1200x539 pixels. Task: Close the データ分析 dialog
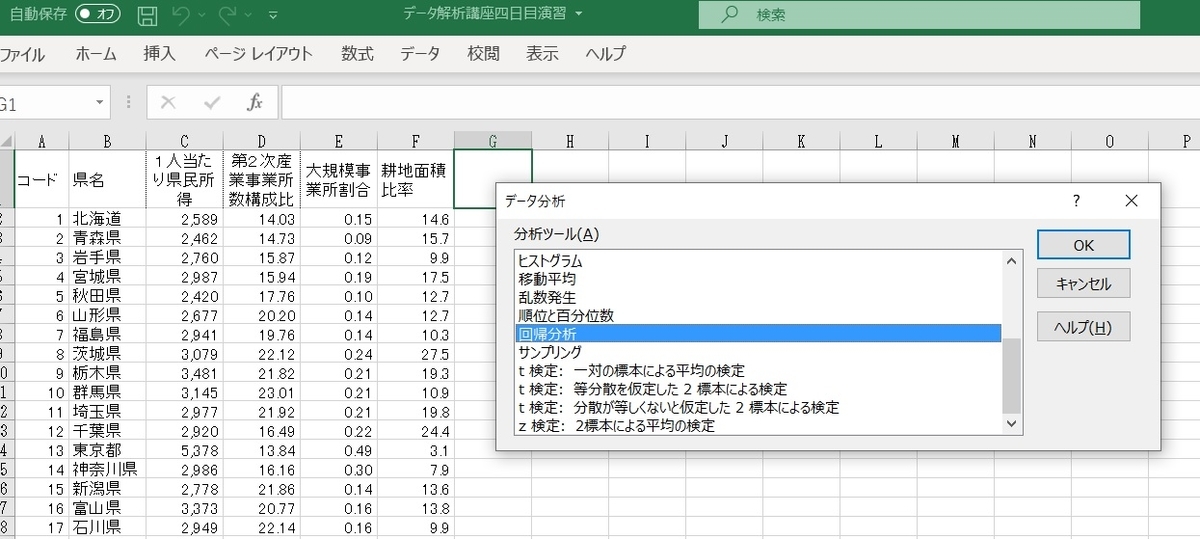1131,201
